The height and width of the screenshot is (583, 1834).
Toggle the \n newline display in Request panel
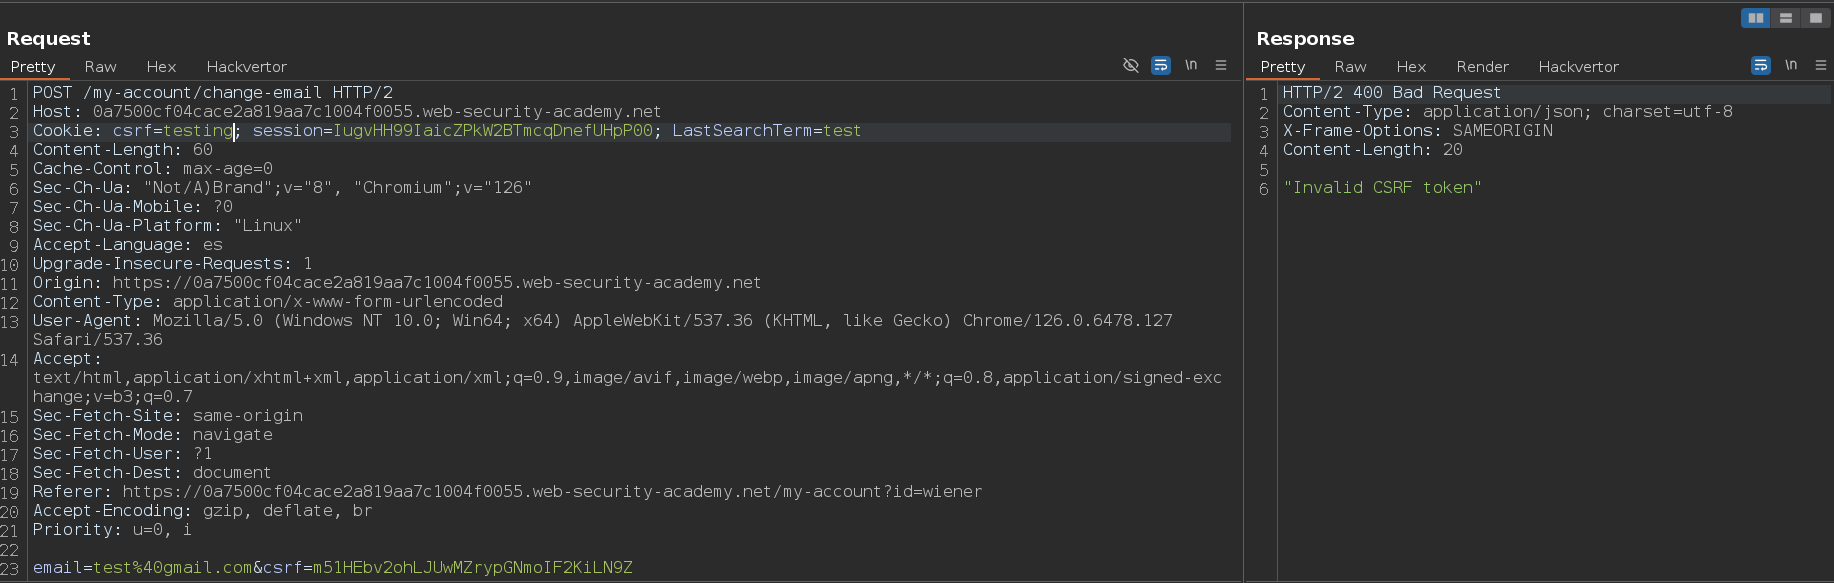[1191, 65]
